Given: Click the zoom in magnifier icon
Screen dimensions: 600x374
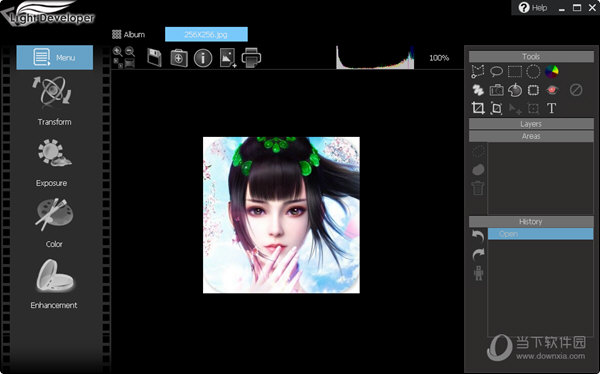Looking at the screenshot, I should pos(118,51).
